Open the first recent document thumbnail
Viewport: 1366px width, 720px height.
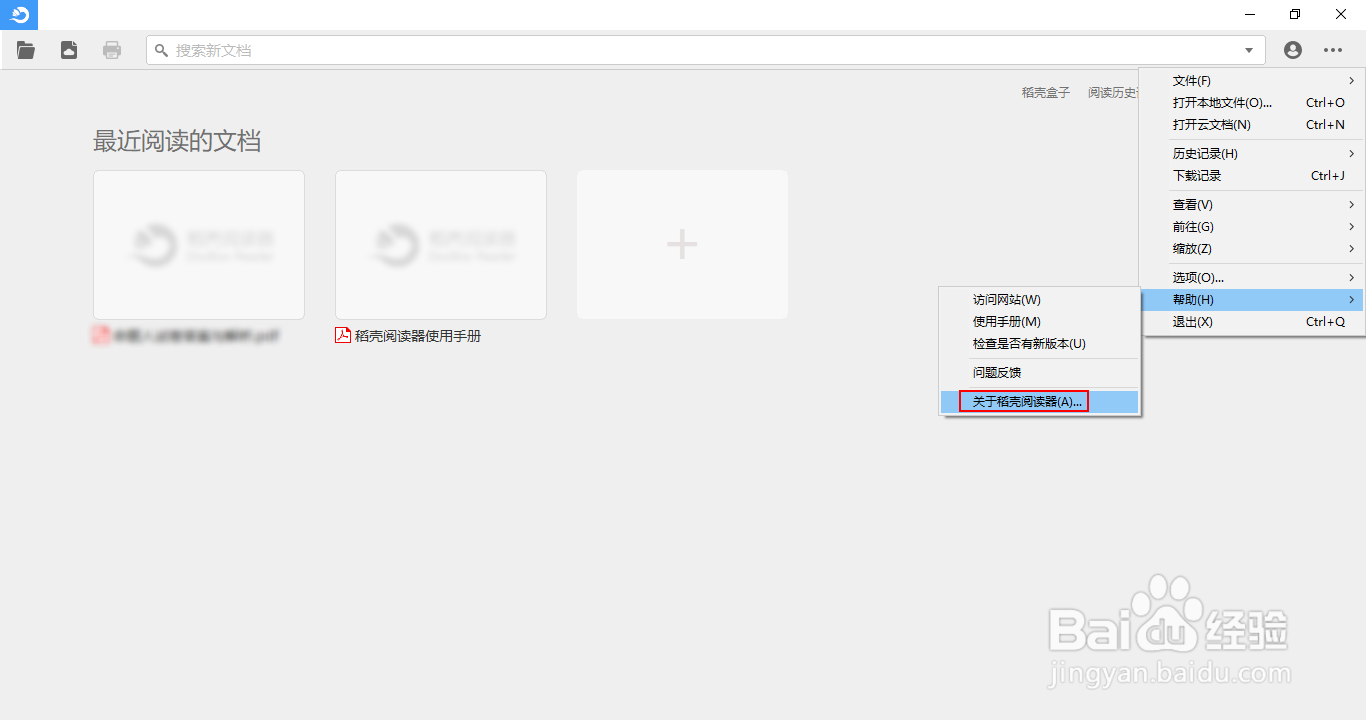coord(199,245)
